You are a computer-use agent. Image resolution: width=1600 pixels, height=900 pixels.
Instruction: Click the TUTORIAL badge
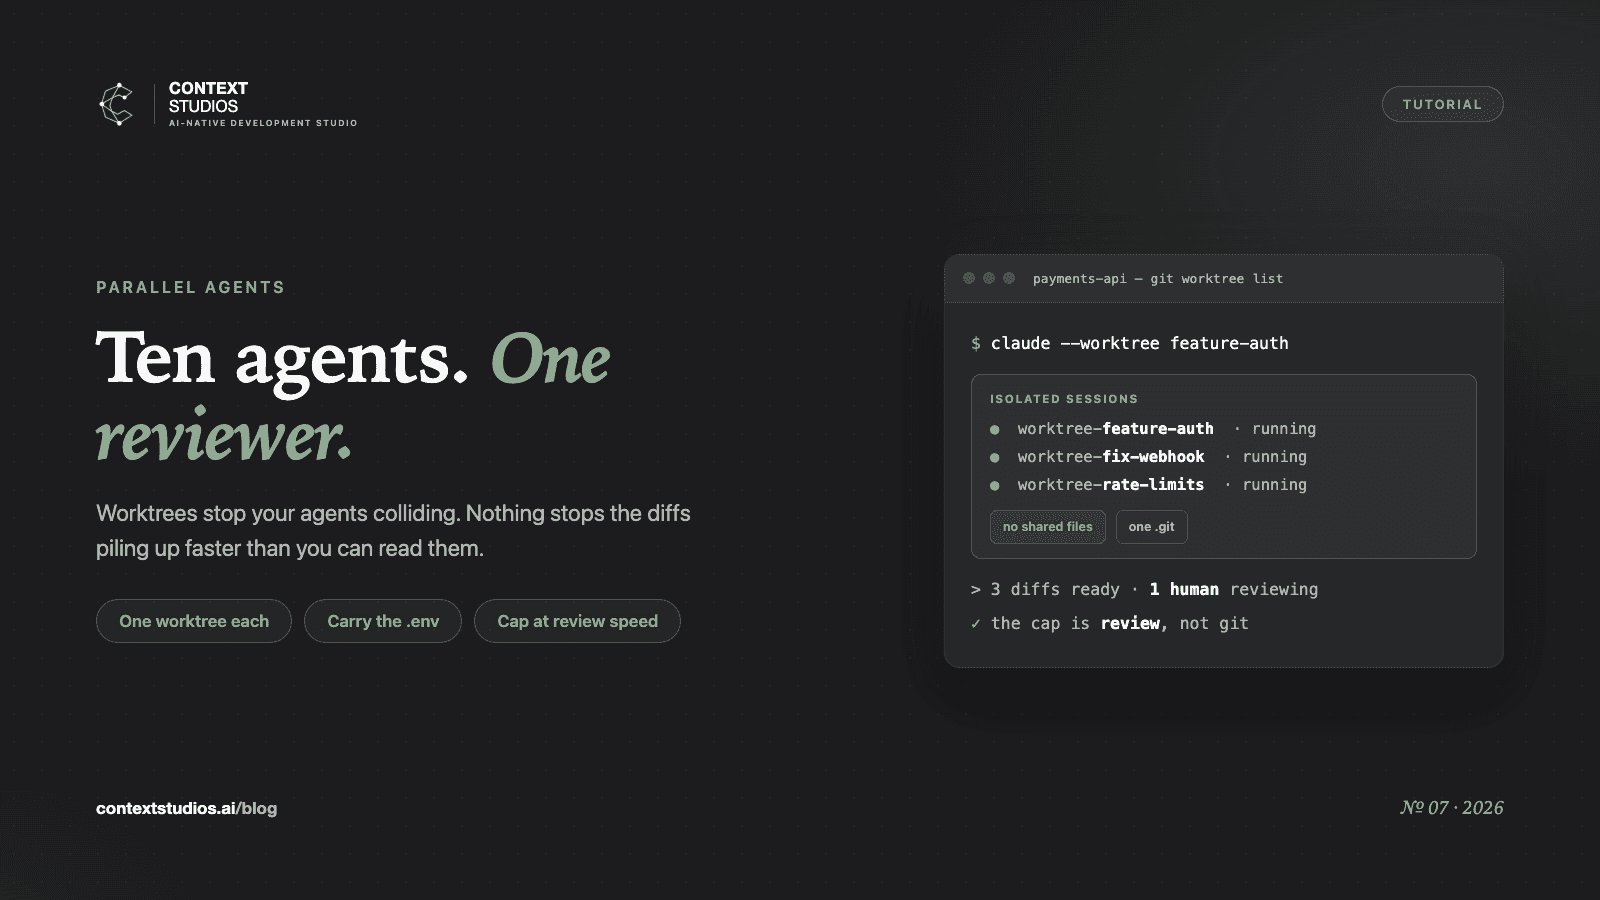(1442, 104)
